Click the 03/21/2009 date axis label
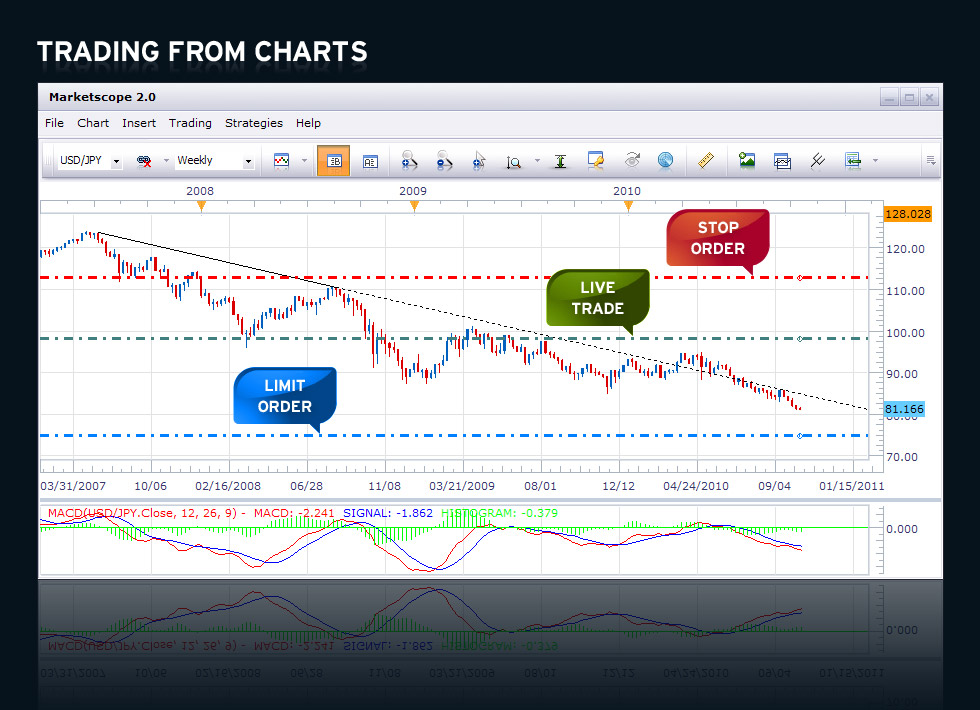 tap(462, 486)
